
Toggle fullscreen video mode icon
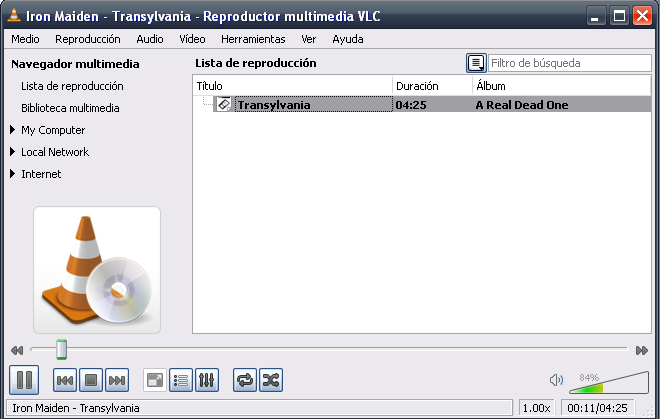point(155,380)
